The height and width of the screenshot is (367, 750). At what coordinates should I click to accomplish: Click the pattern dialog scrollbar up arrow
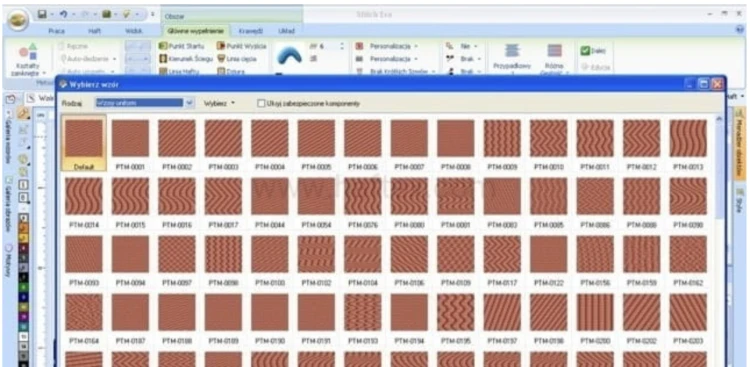click(x=719, y=120)
